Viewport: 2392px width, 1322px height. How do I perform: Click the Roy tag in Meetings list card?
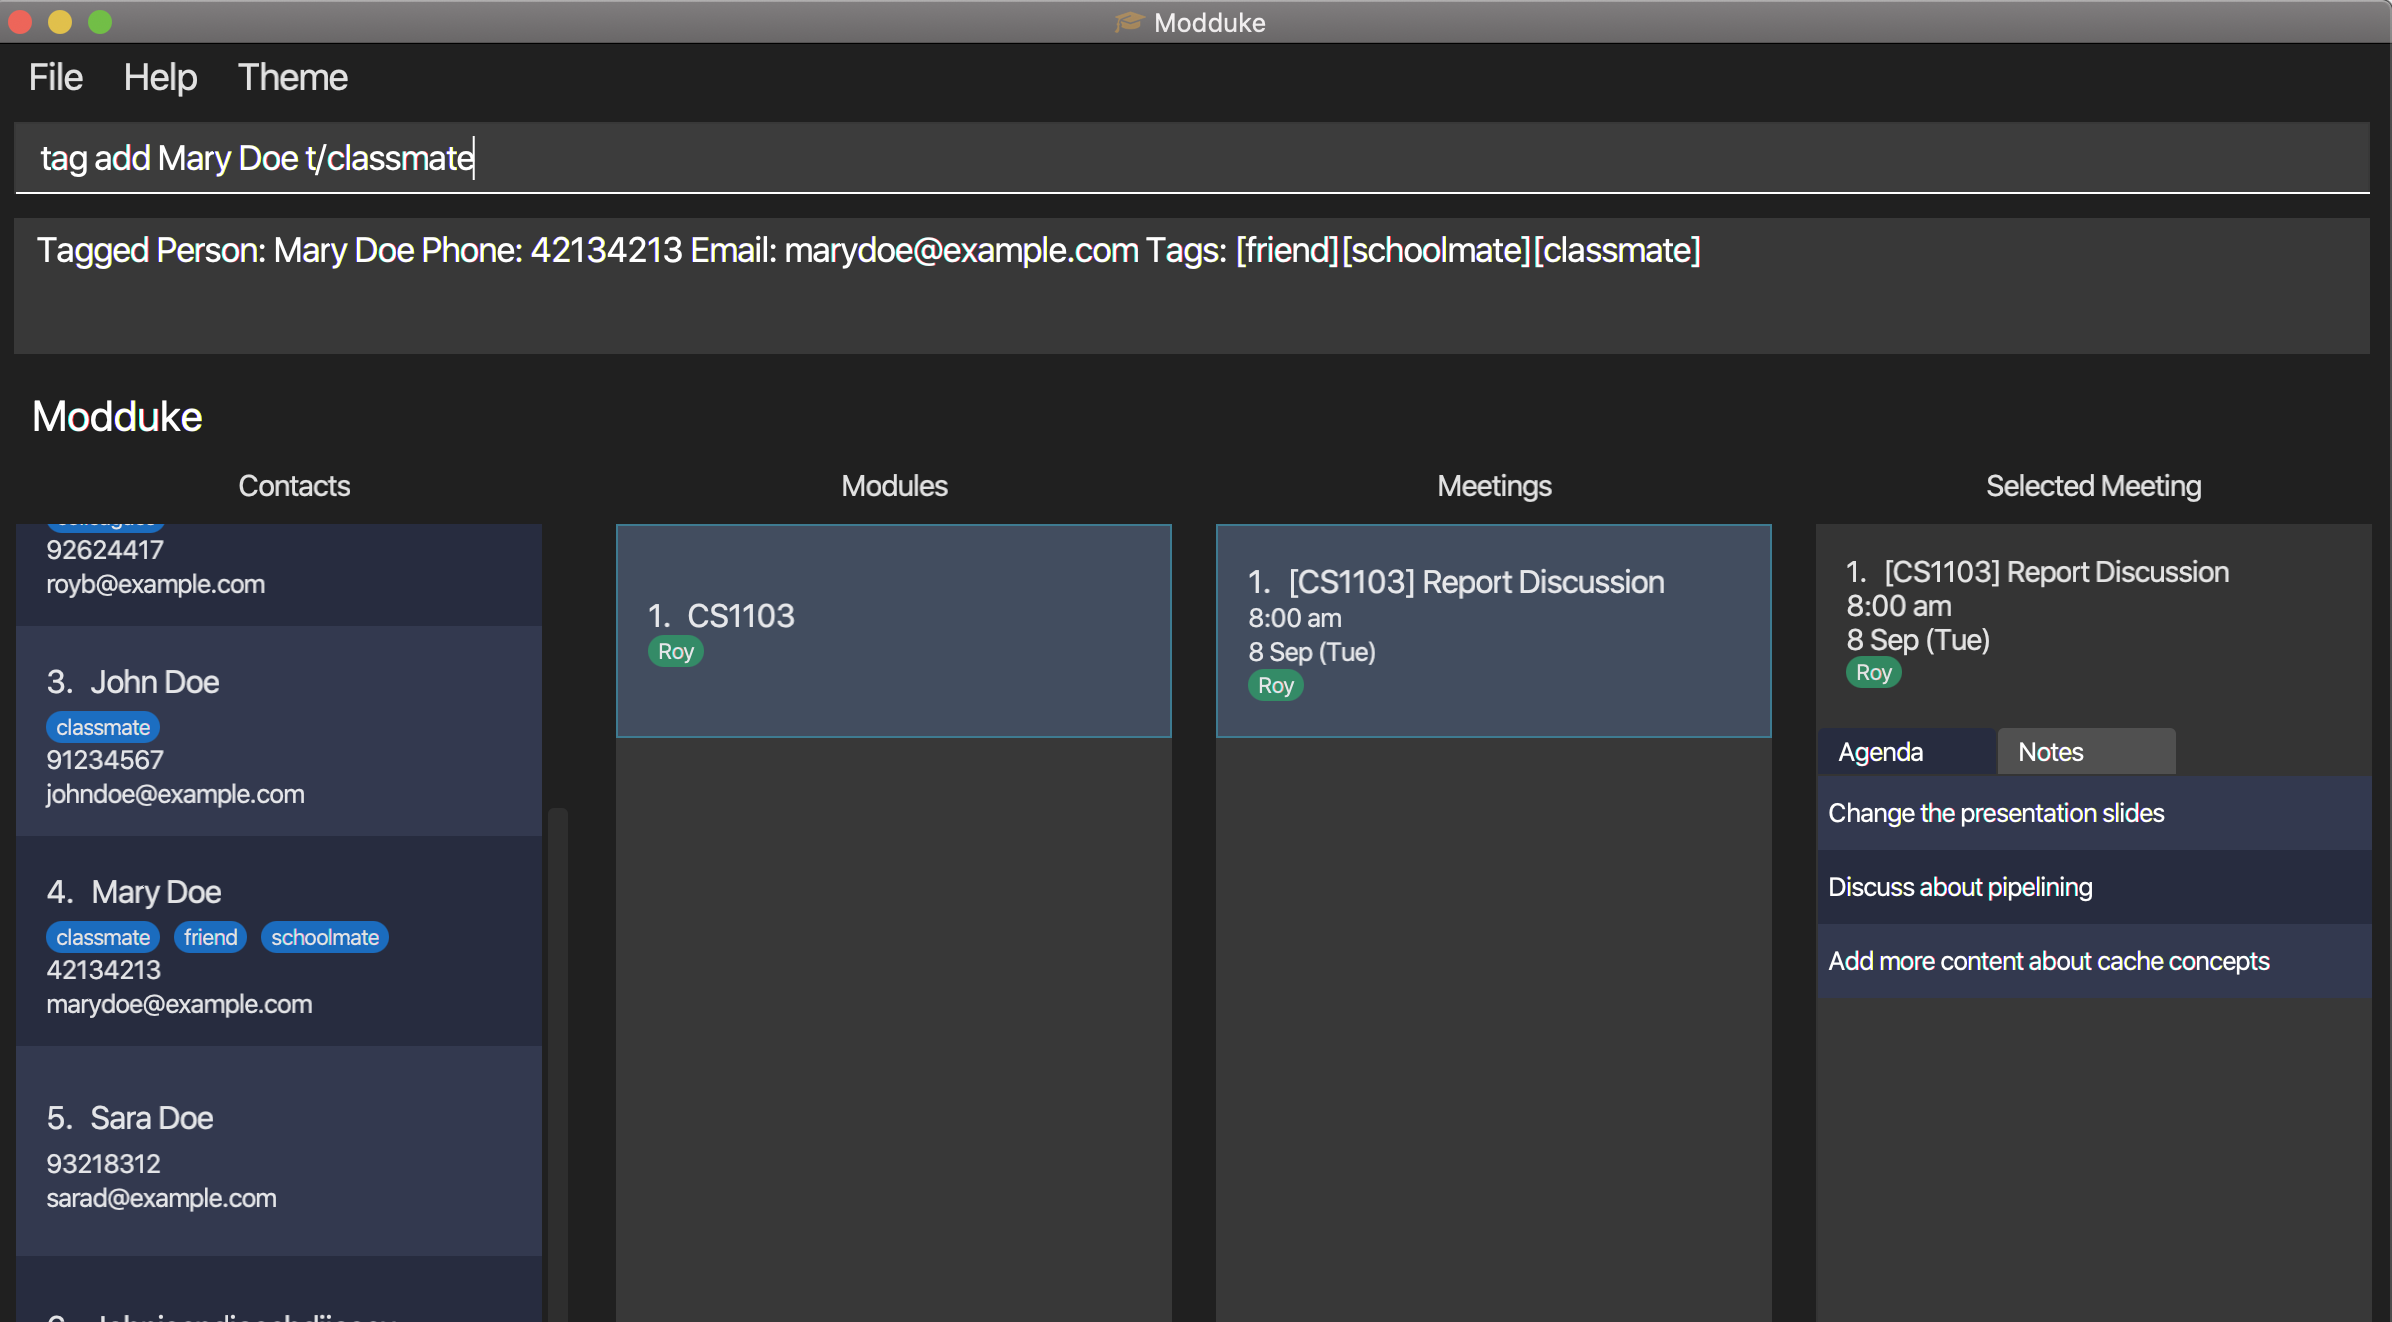(x=1275, y=686)
